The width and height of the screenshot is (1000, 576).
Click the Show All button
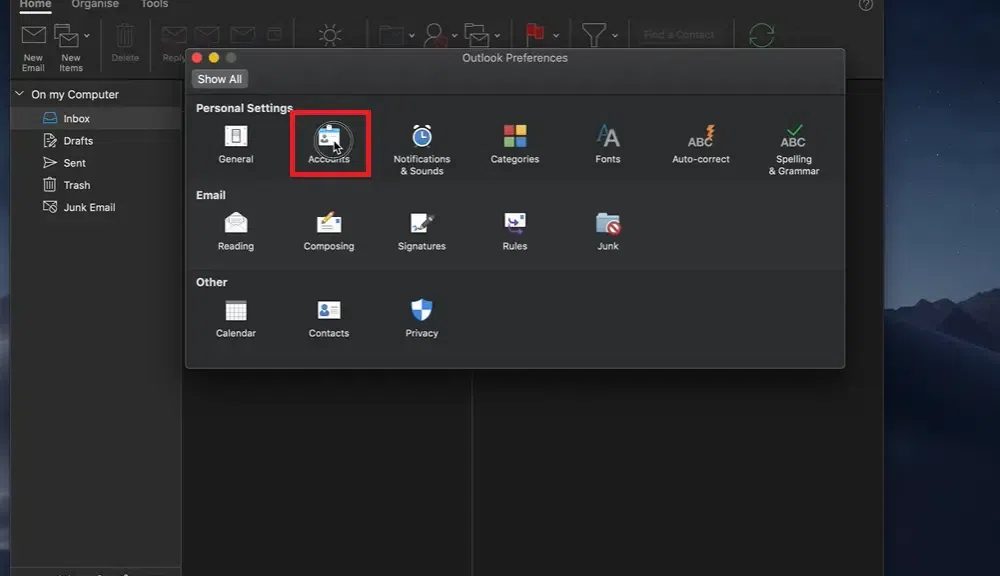pos(219,79)
